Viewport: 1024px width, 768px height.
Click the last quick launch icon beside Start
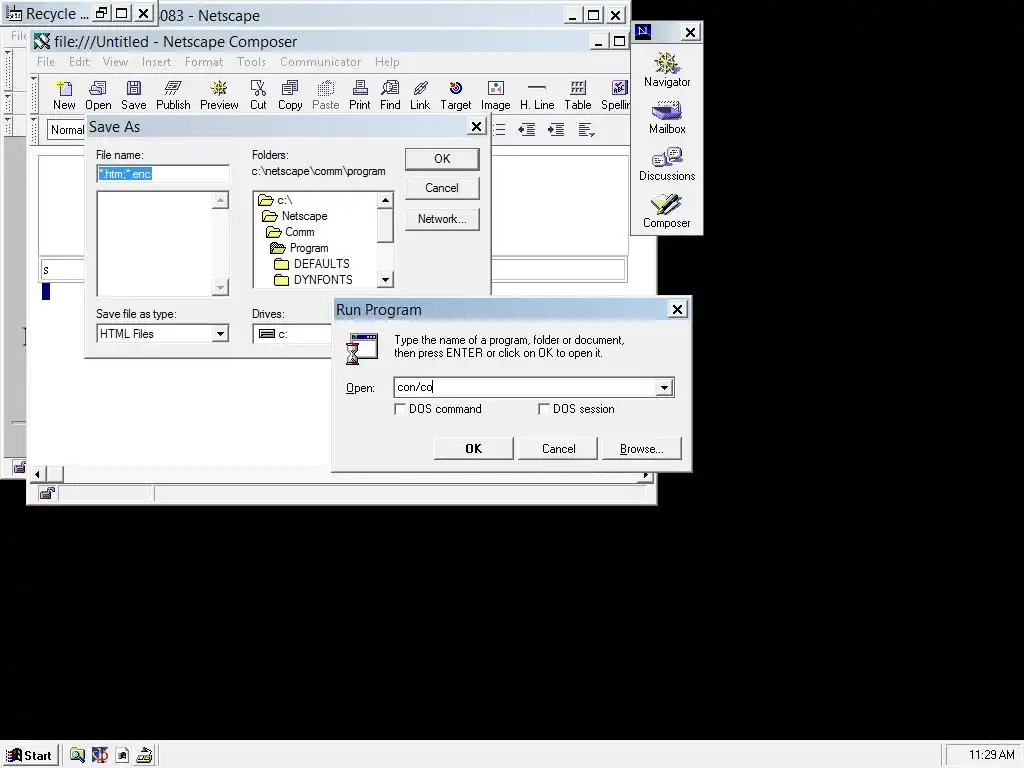(x=144, y=755)
